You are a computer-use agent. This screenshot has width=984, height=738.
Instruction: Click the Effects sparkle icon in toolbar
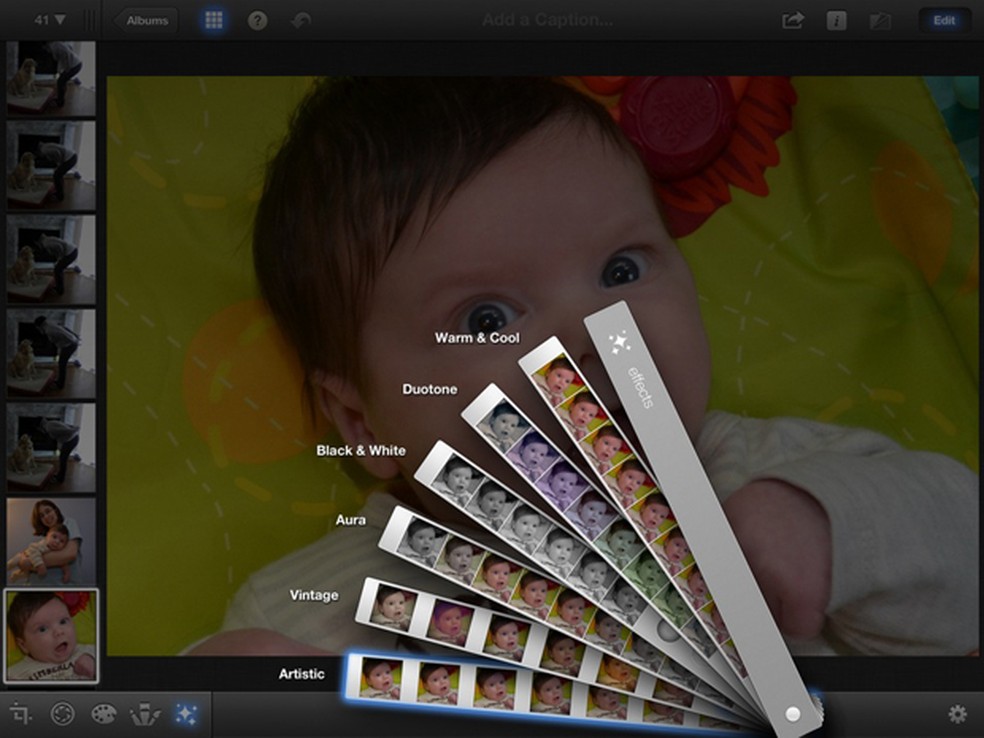click(x=186, y=714)
